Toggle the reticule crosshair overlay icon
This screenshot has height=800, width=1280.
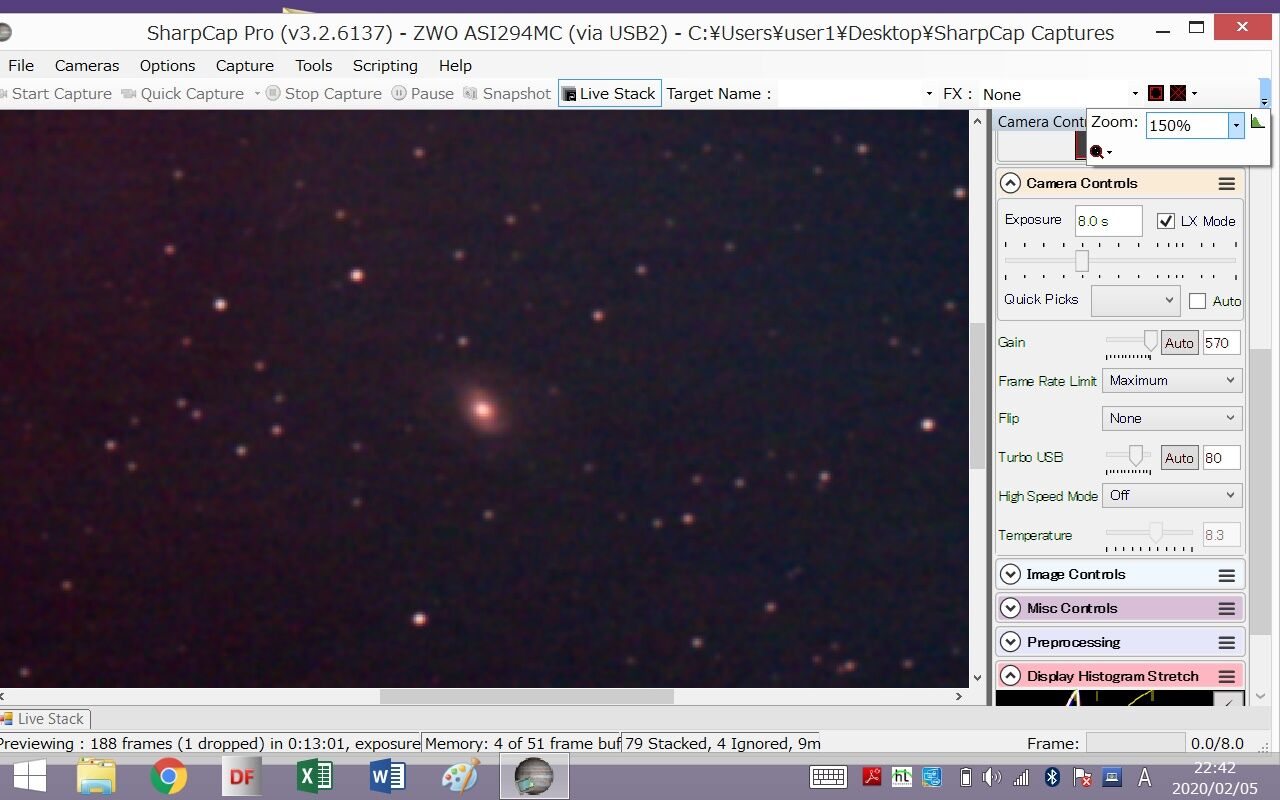tap(1178, 93)
